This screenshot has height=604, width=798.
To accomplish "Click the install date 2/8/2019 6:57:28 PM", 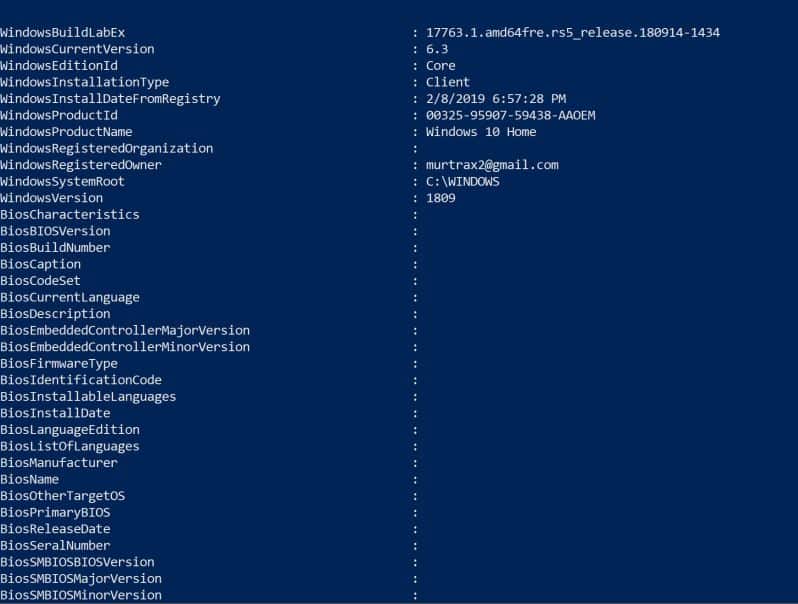I will click(496, 99).
